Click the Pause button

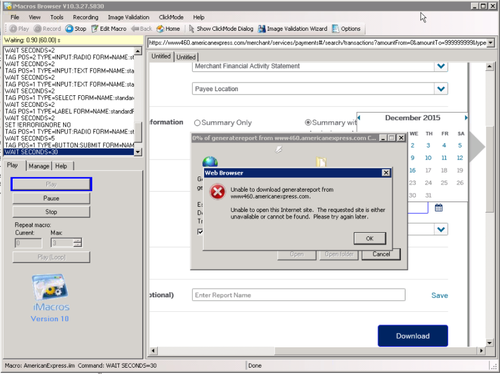(x=51, y=198)
